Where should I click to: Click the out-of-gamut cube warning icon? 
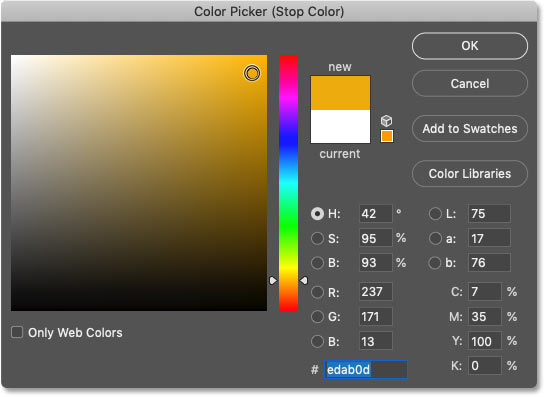(x=387, y=121)
